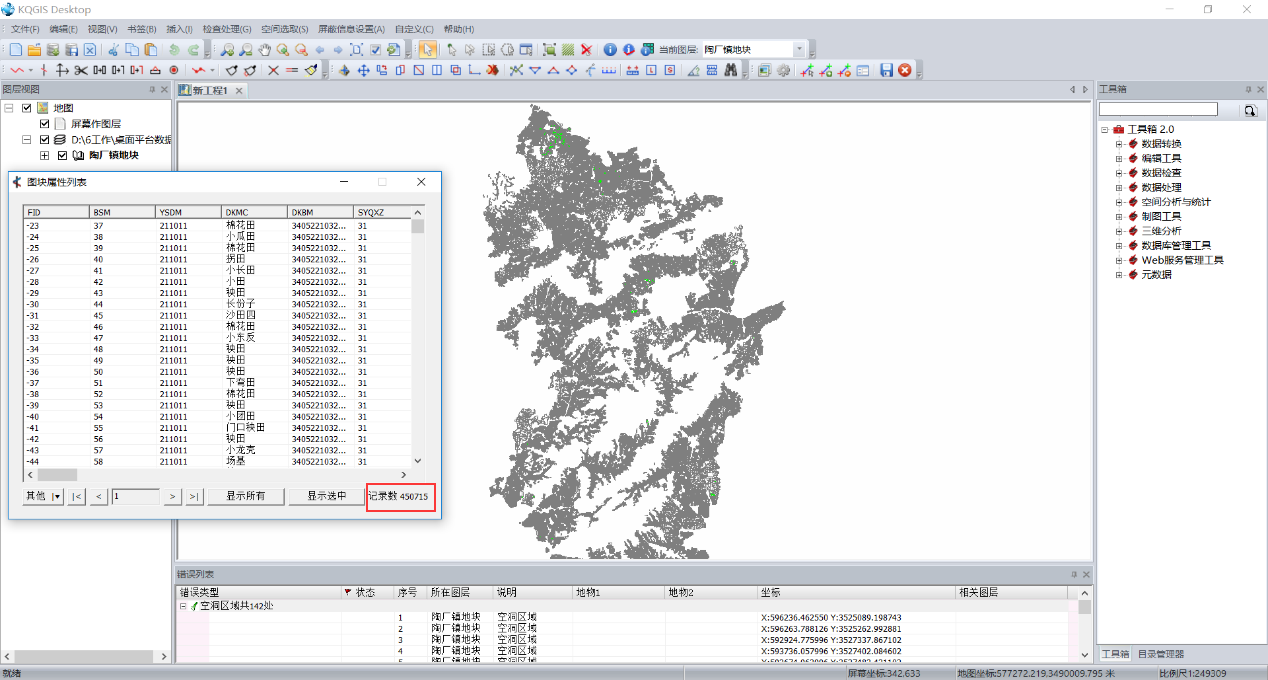
Task: Click the blue feature info icon
Action: tap(611, 49)
